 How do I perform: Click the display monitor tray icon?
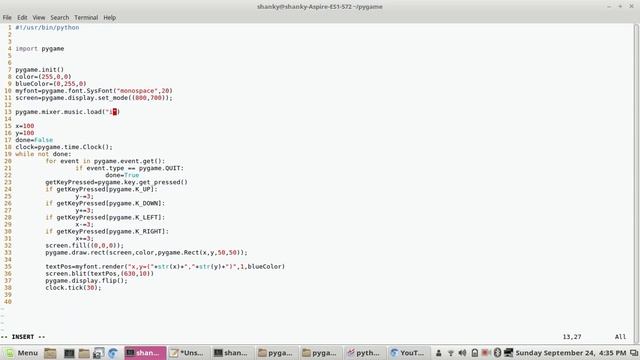click(509, 353)
